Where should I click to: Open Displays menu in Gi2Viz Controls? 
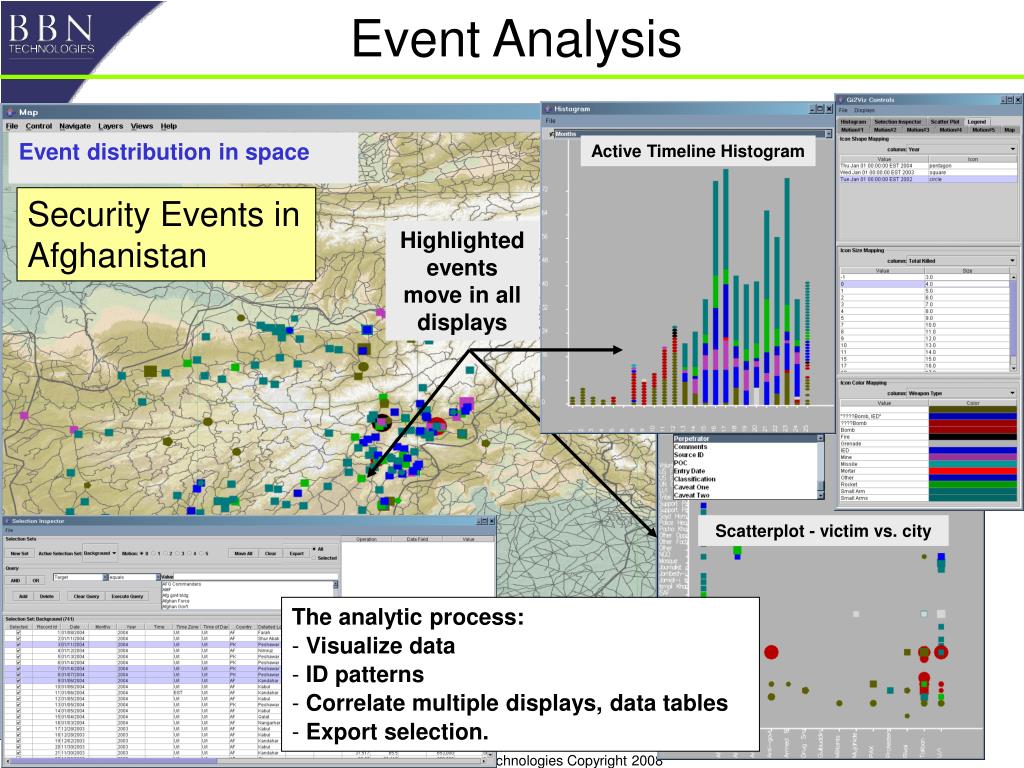[x=865, y=110]
